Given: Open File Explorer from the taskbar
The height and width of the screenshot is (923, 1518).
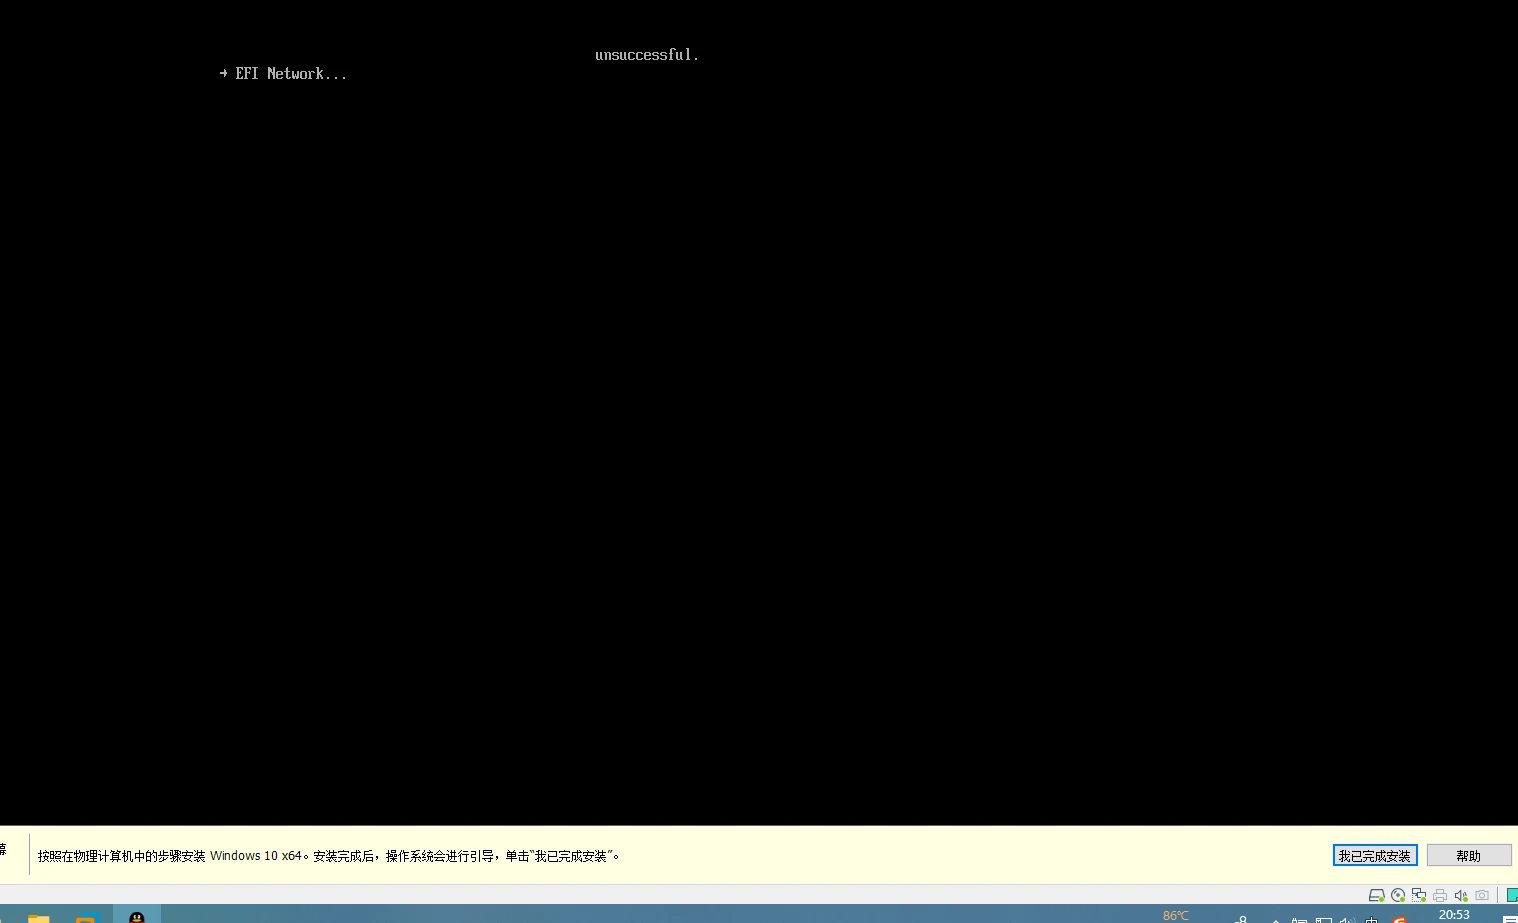Looking at the screenshot, I should (38, 917).
